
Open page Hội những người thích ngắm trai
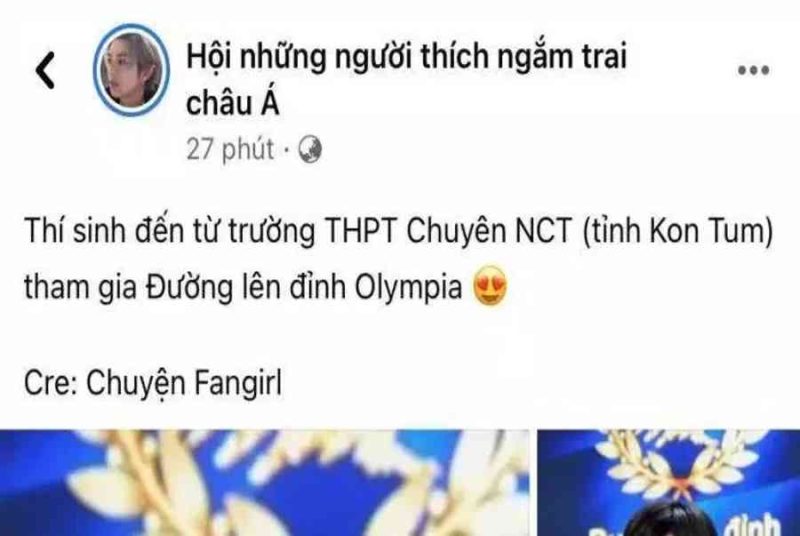coord(406,56)
